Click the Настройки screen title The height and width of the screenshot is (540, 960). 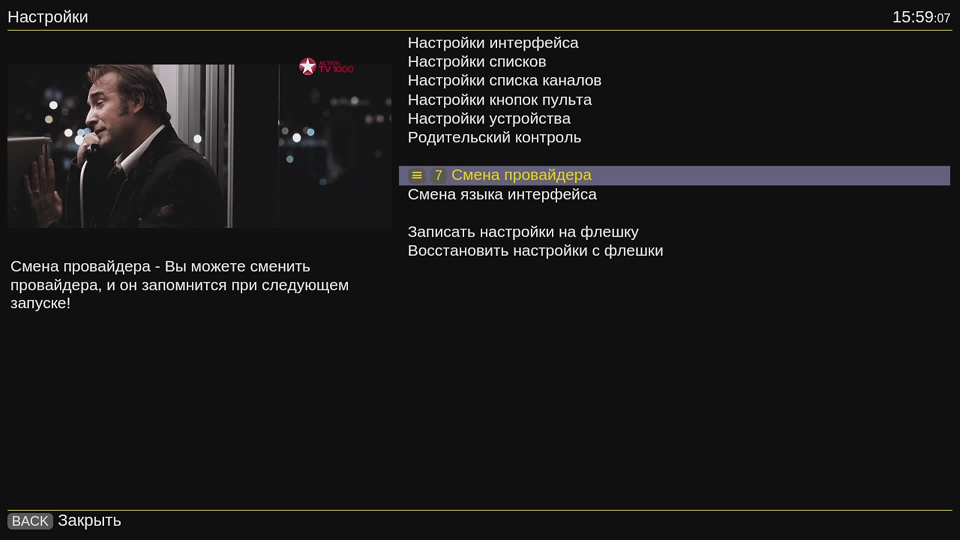48,17
